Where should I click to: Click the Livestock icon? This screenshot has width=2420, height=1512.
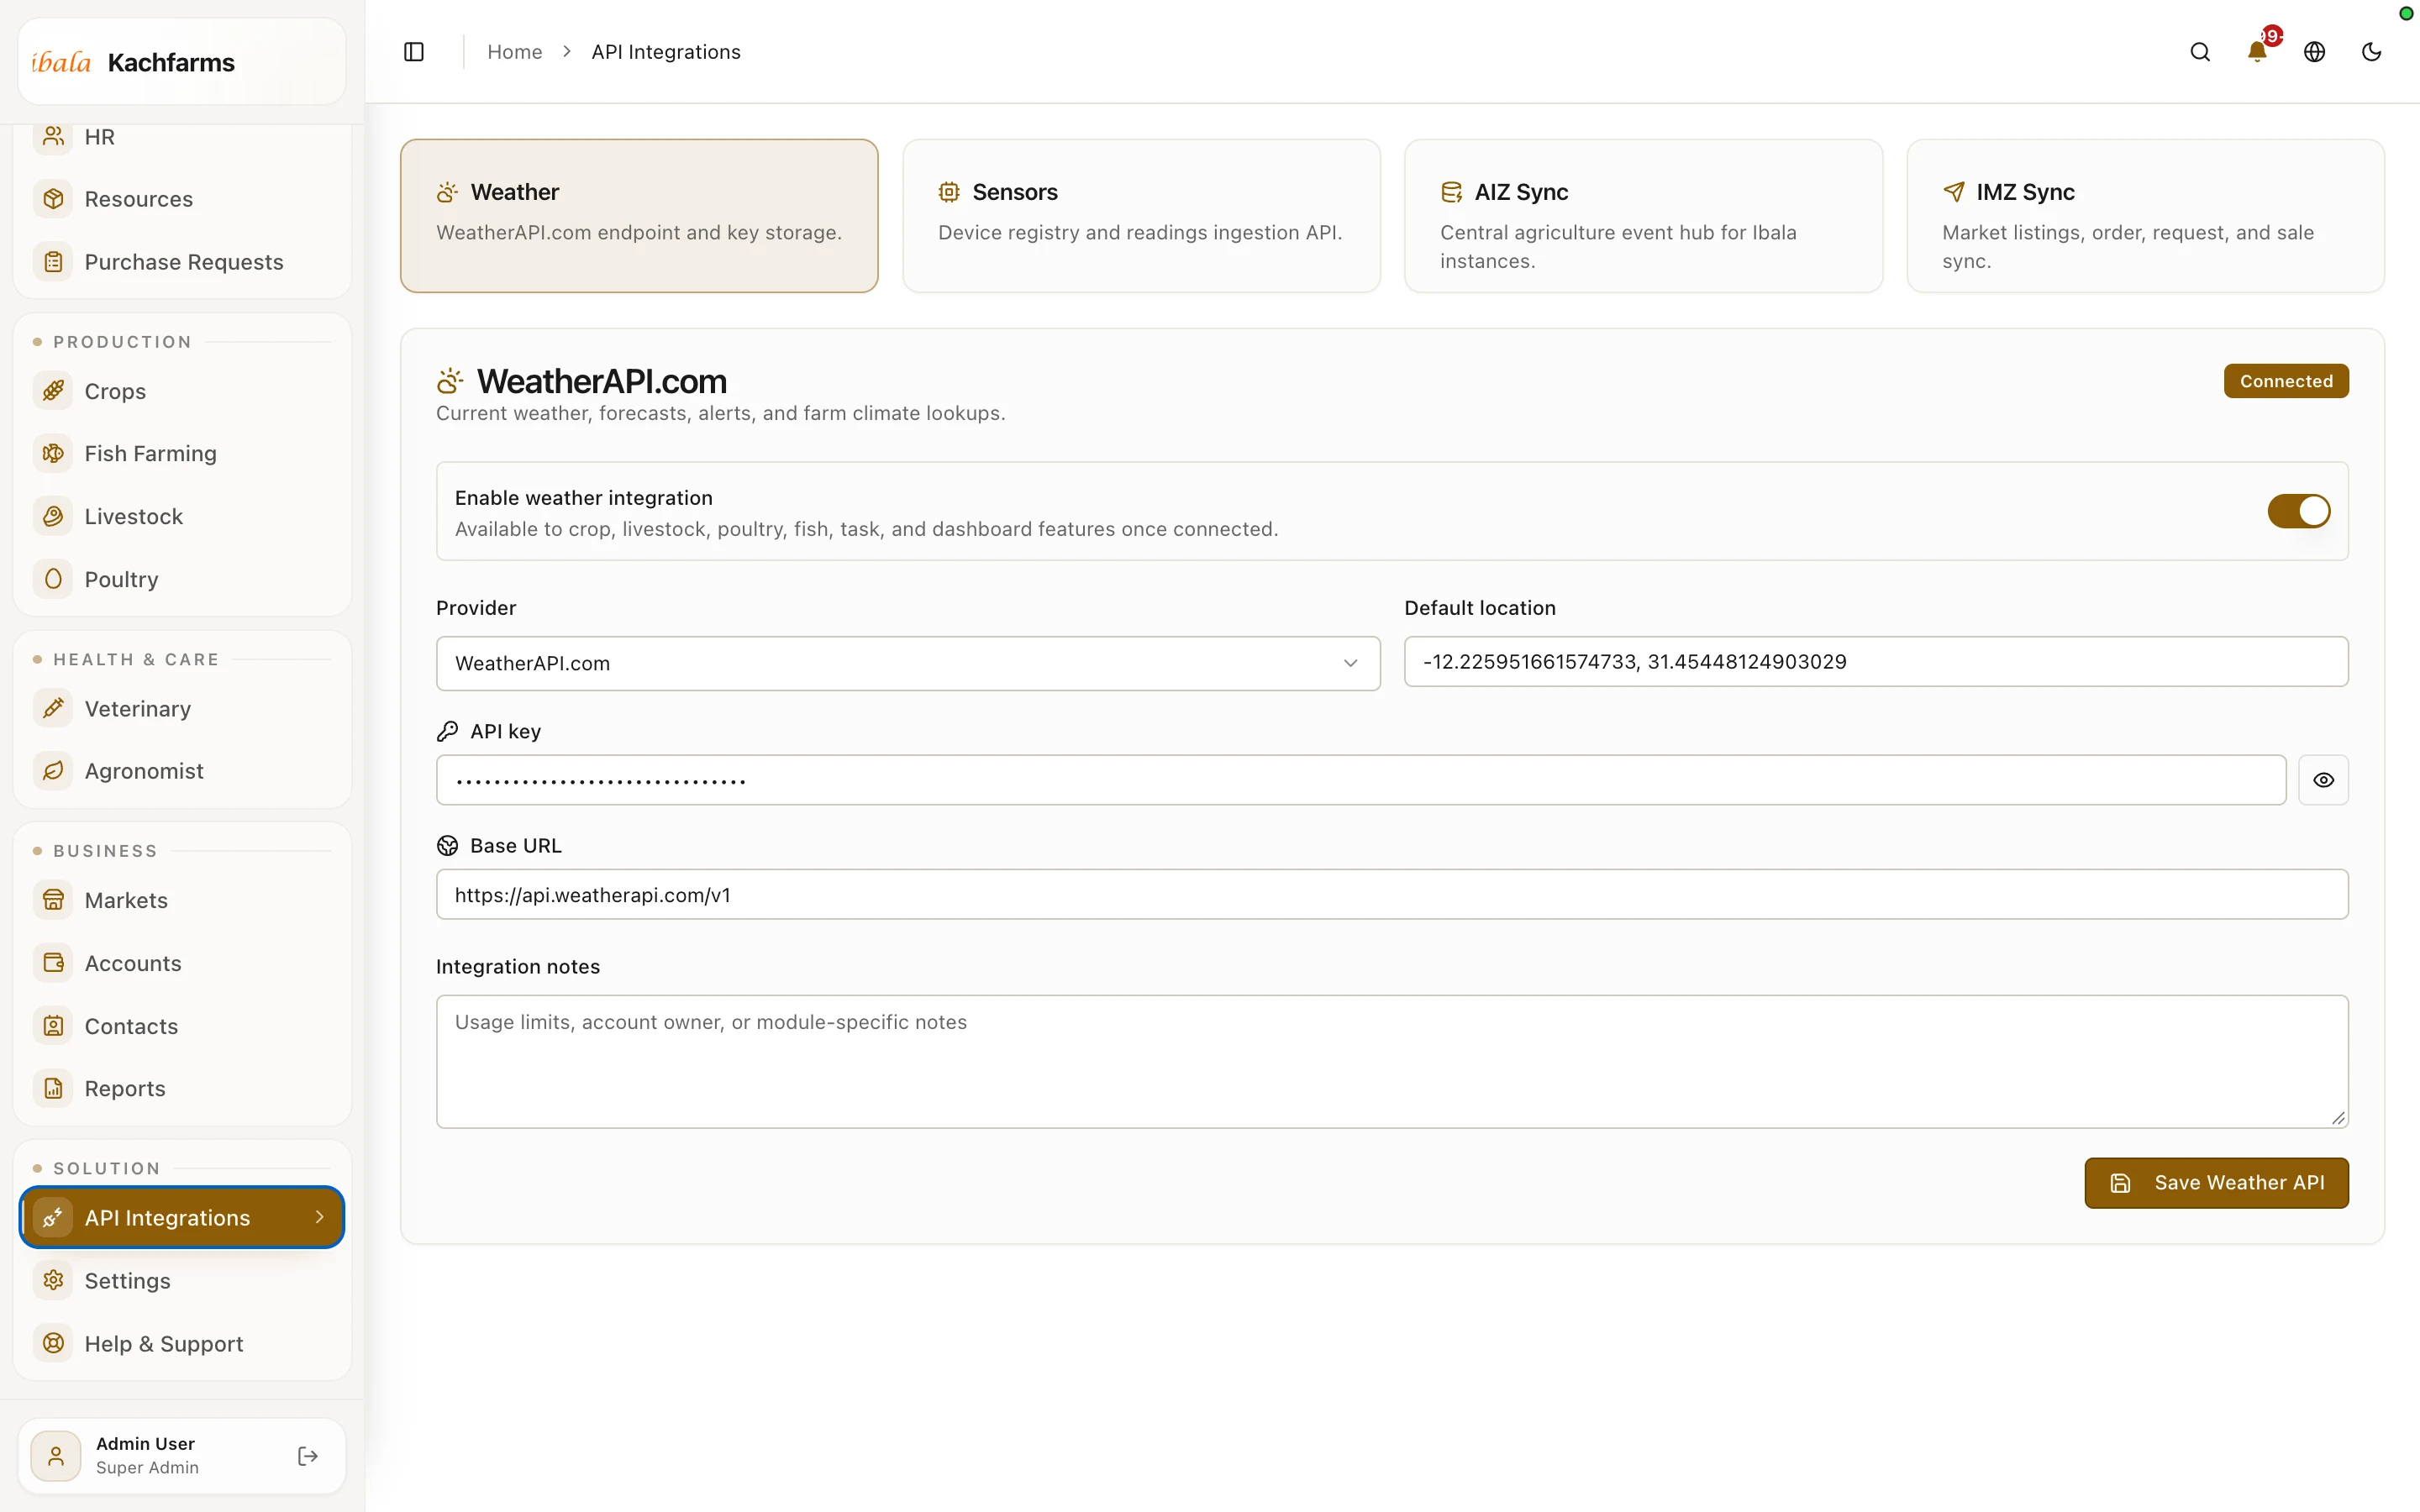54,516
